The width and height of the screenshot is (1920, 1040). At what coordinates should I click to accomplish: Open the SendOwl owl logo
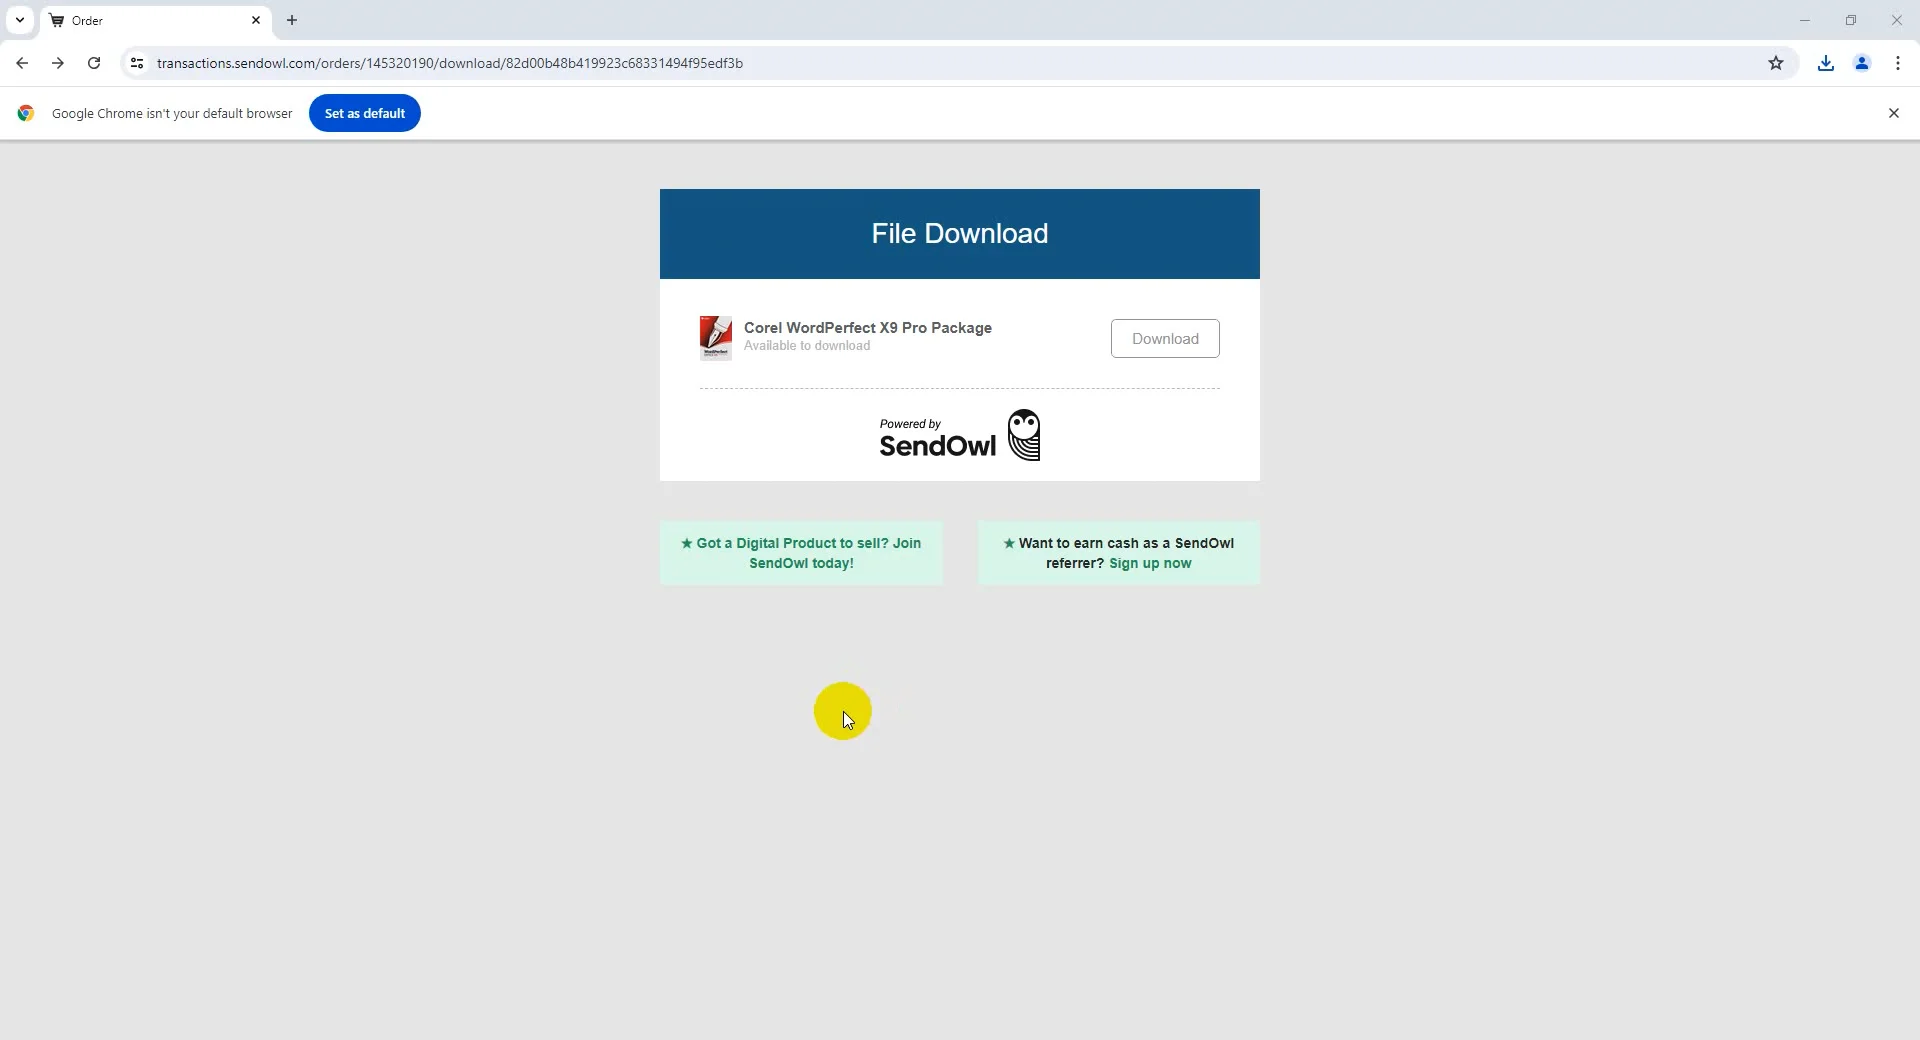click(x=1024, y=435)
